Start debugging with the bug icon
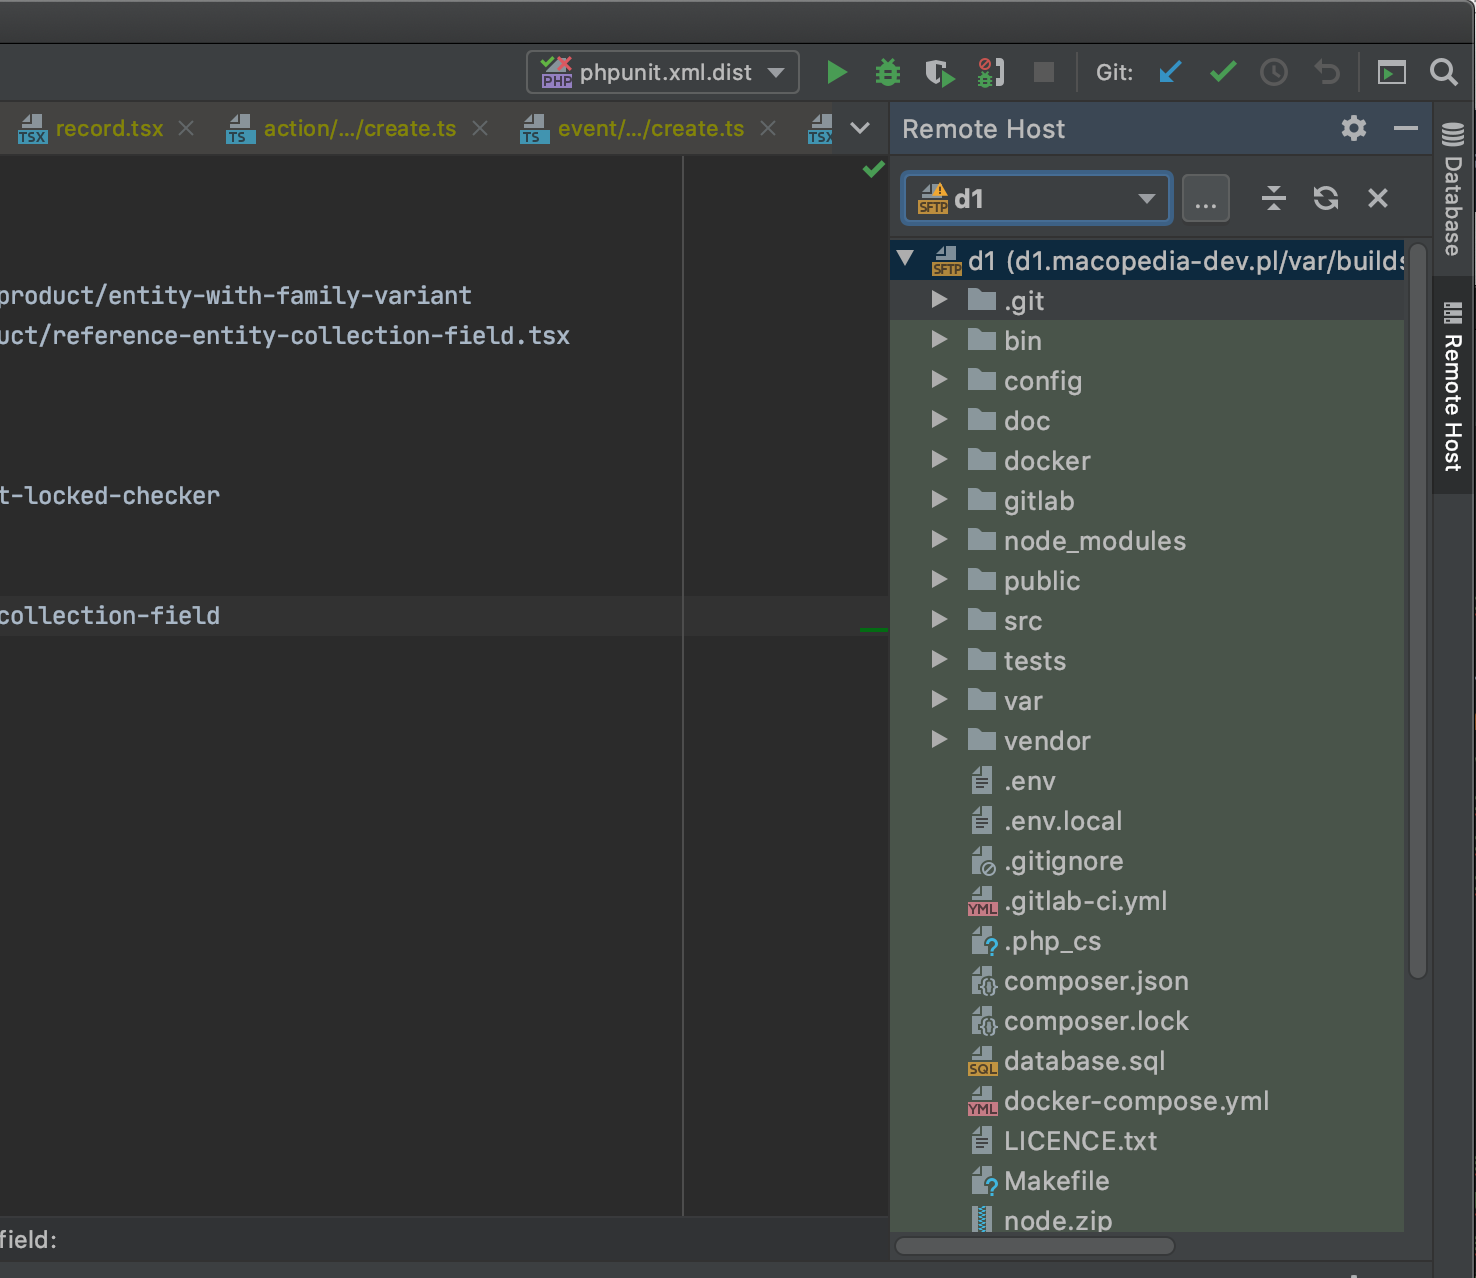Viewport: 1476px width, 1278px height. pyautogui.click(x=887, y=73)
